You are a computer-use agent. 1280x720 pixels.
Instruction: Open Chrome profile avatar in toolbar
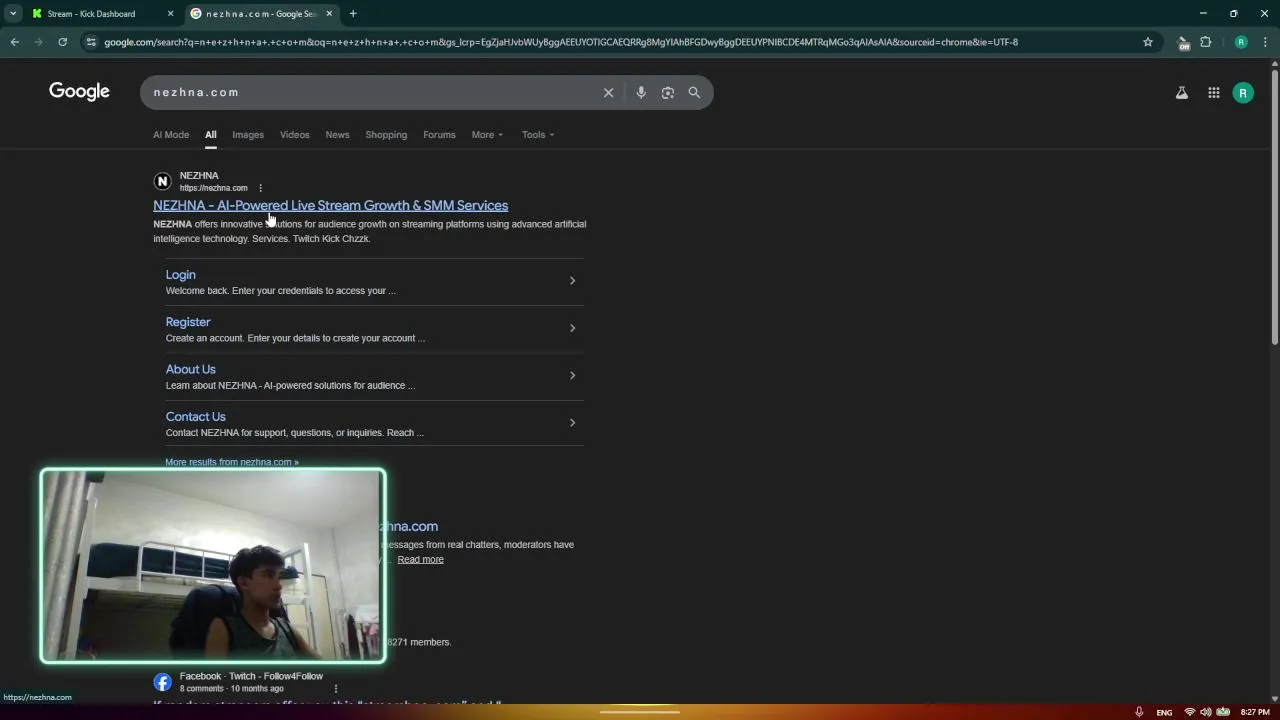coord(1241,42)
